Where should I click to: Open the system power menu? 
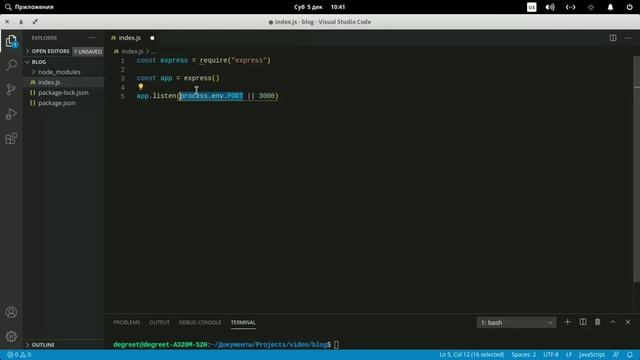(629, 7)
